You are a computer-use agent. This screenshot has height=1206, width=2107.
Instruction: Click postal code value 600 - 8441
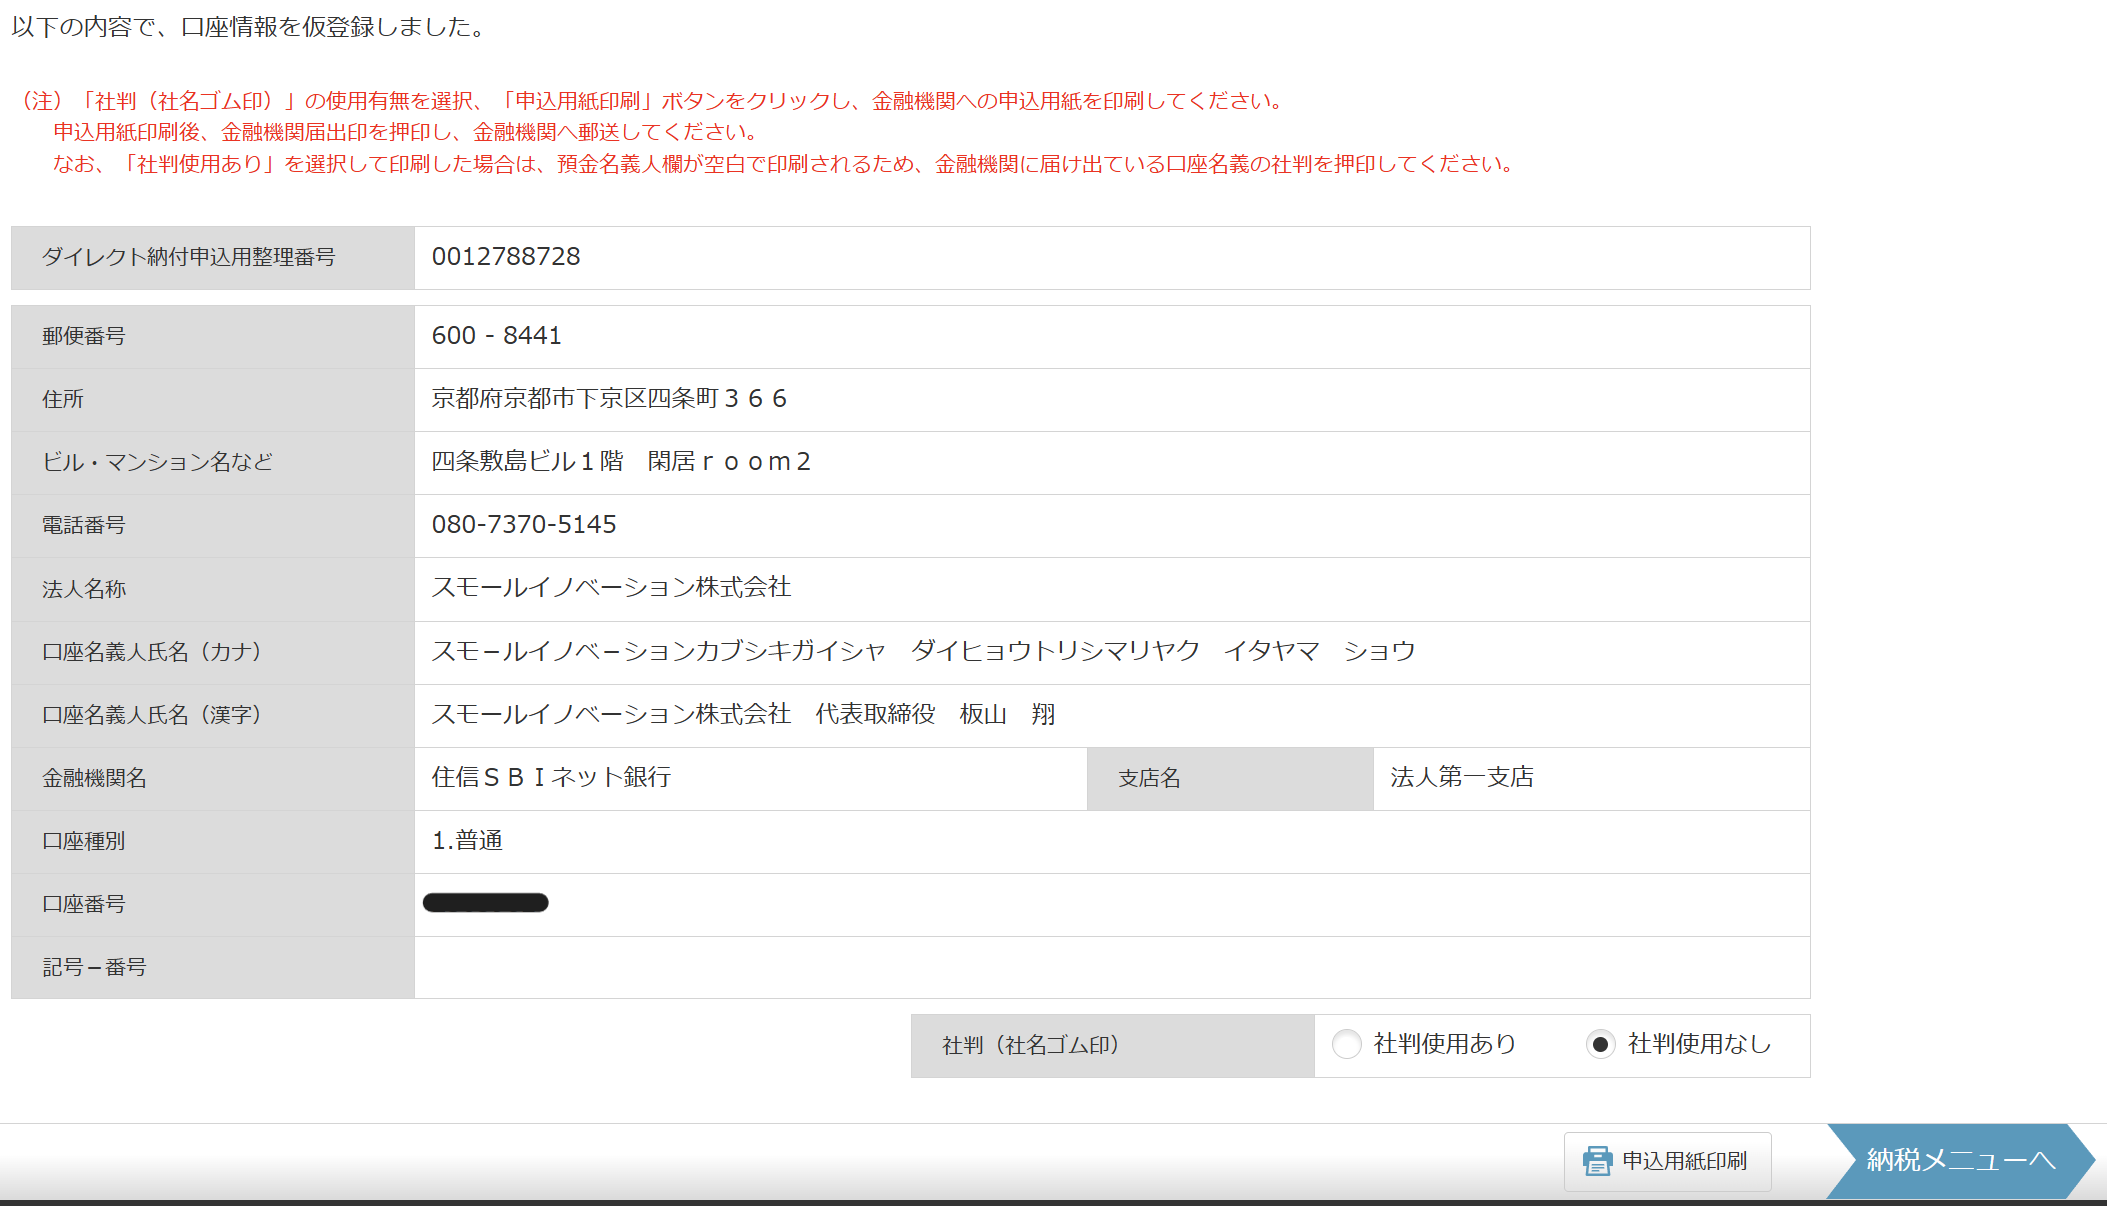(496, 336)
